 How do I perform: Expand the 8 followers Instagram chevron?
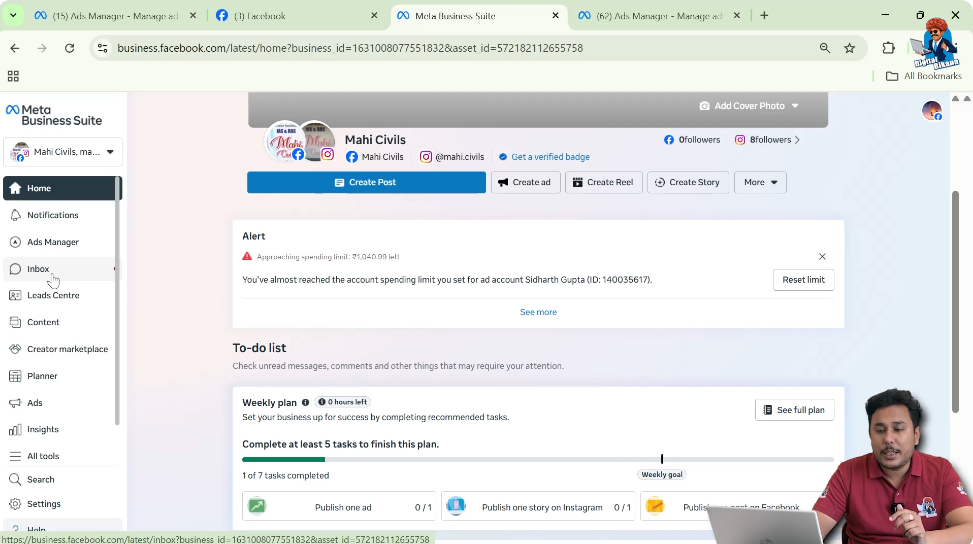coord(797,140)
